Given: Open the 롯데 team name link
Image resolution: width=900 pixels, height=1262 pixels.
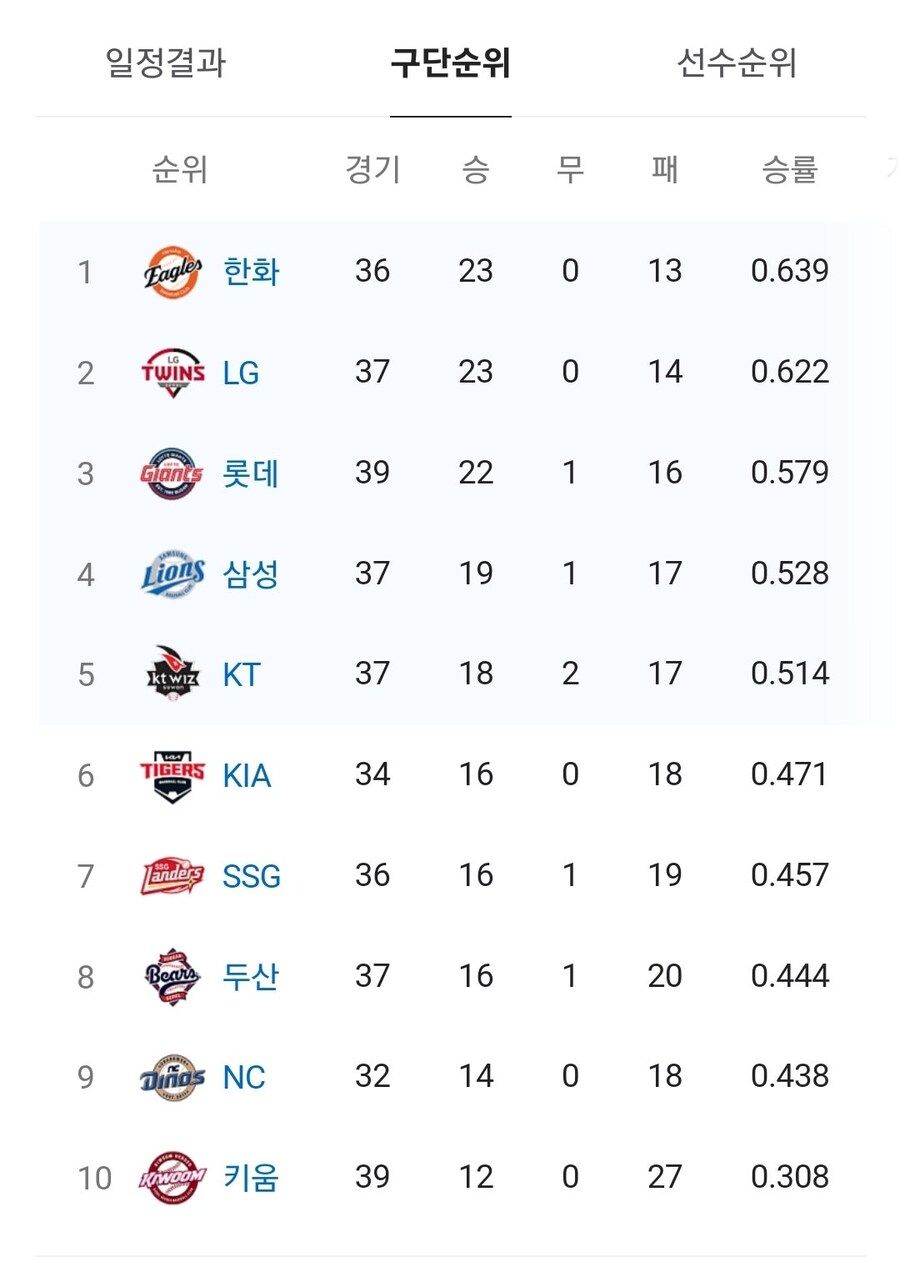Looking at the screenshot, I should point(251,474).
